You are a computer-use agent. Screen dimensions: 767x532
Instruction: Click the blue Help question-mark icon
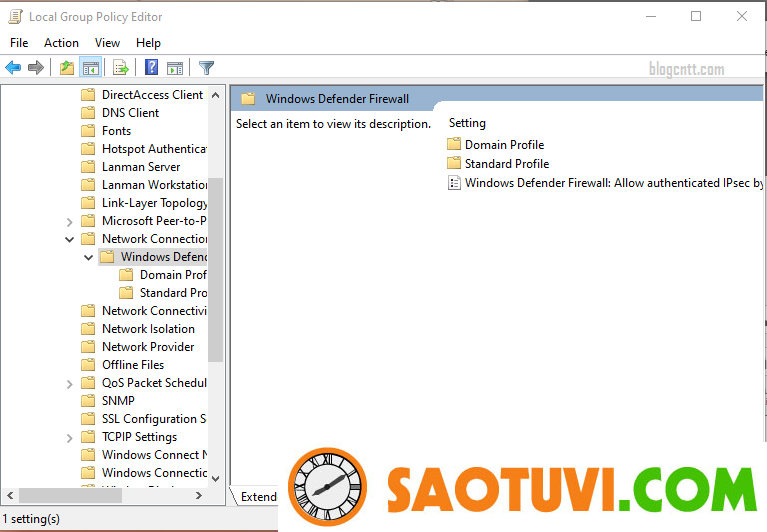point(152,67)
